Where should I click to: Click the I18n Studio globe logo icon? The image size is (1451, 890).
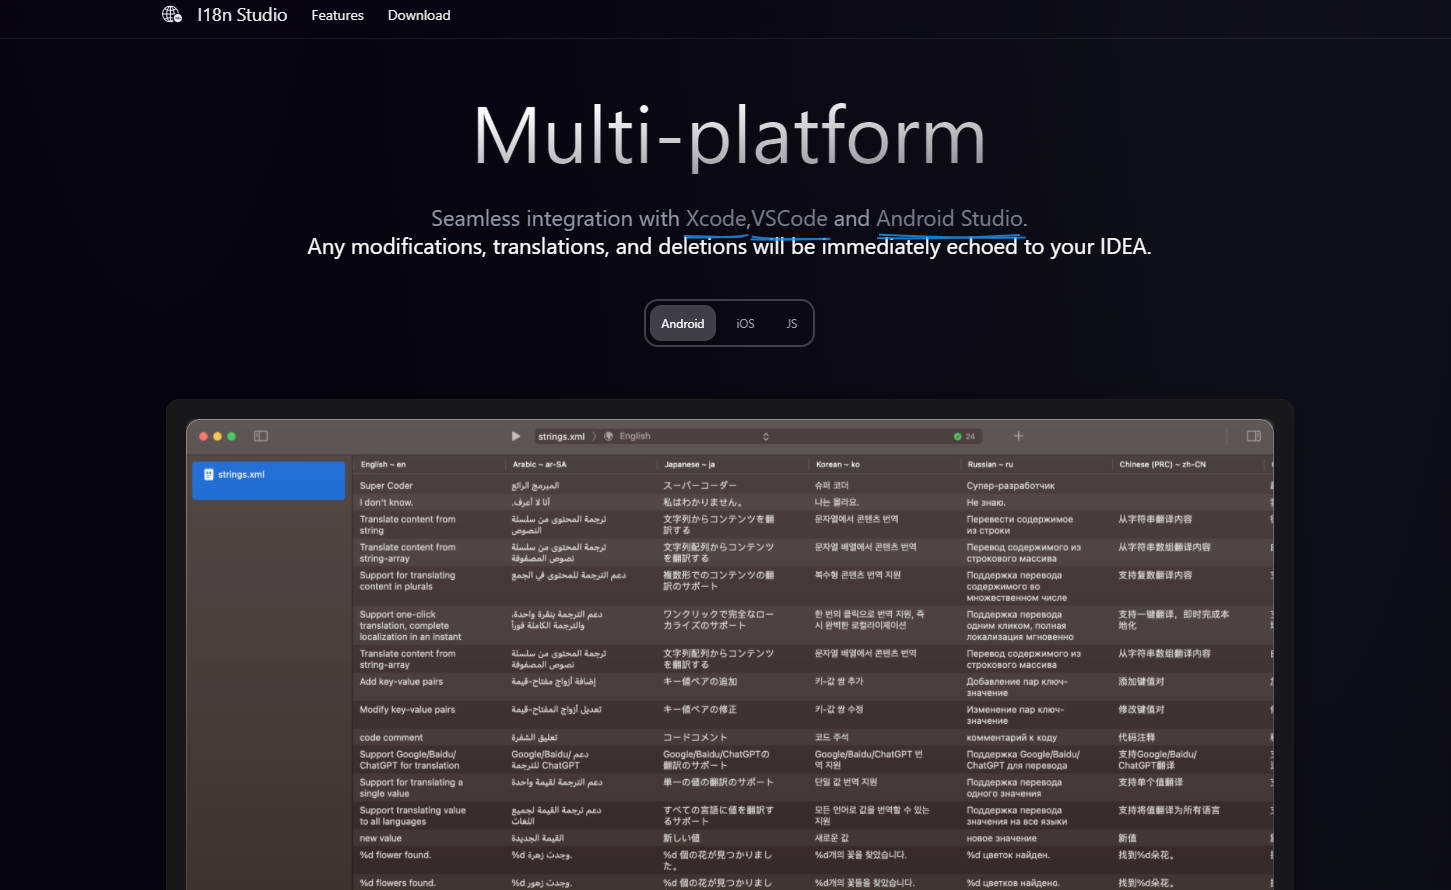(172, 15)
